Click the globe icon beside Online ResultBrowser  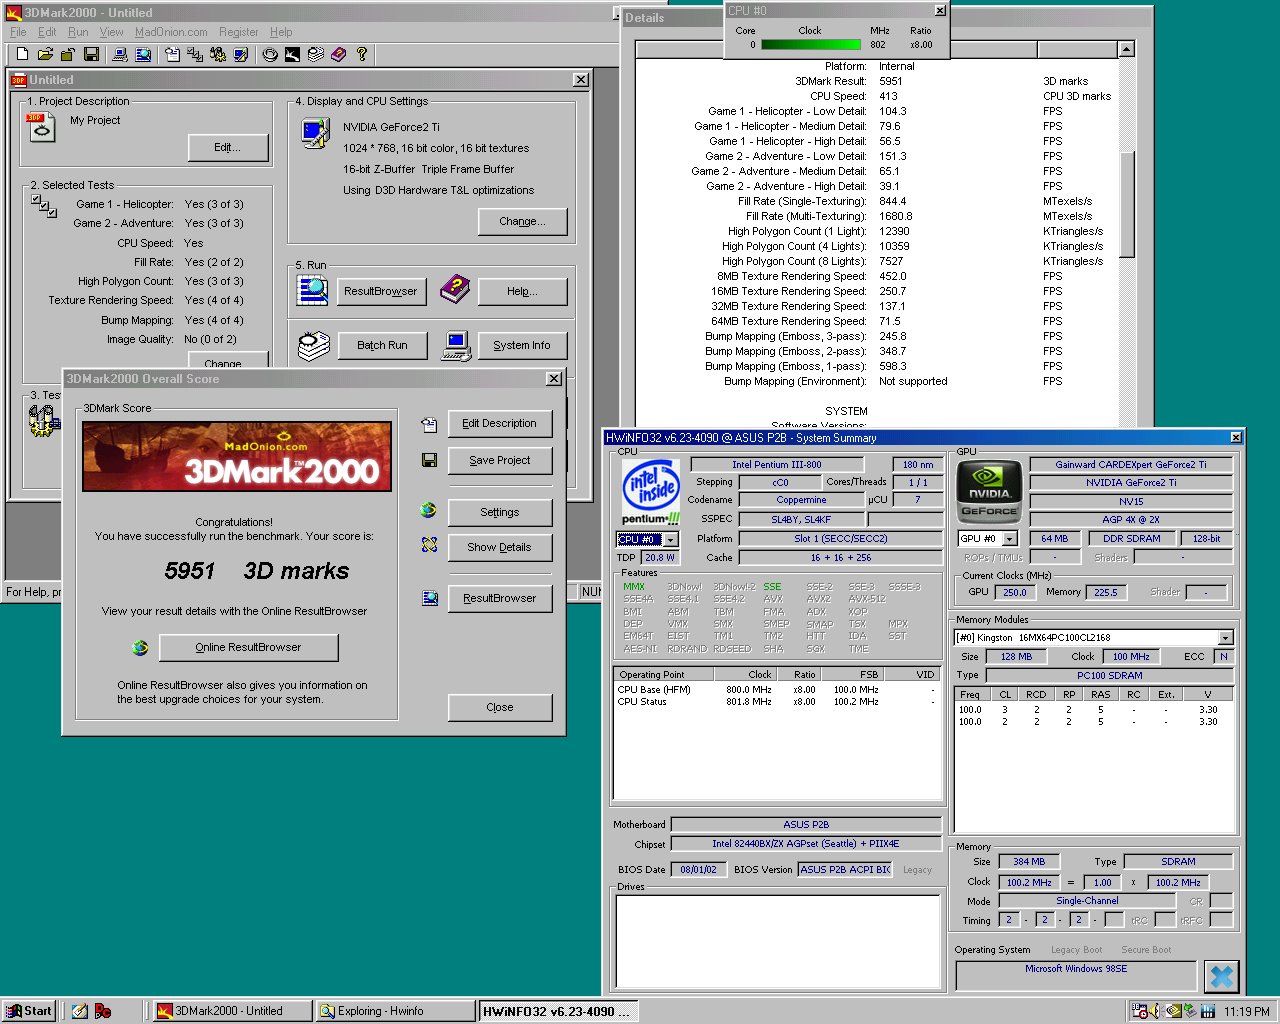(141, 647)
